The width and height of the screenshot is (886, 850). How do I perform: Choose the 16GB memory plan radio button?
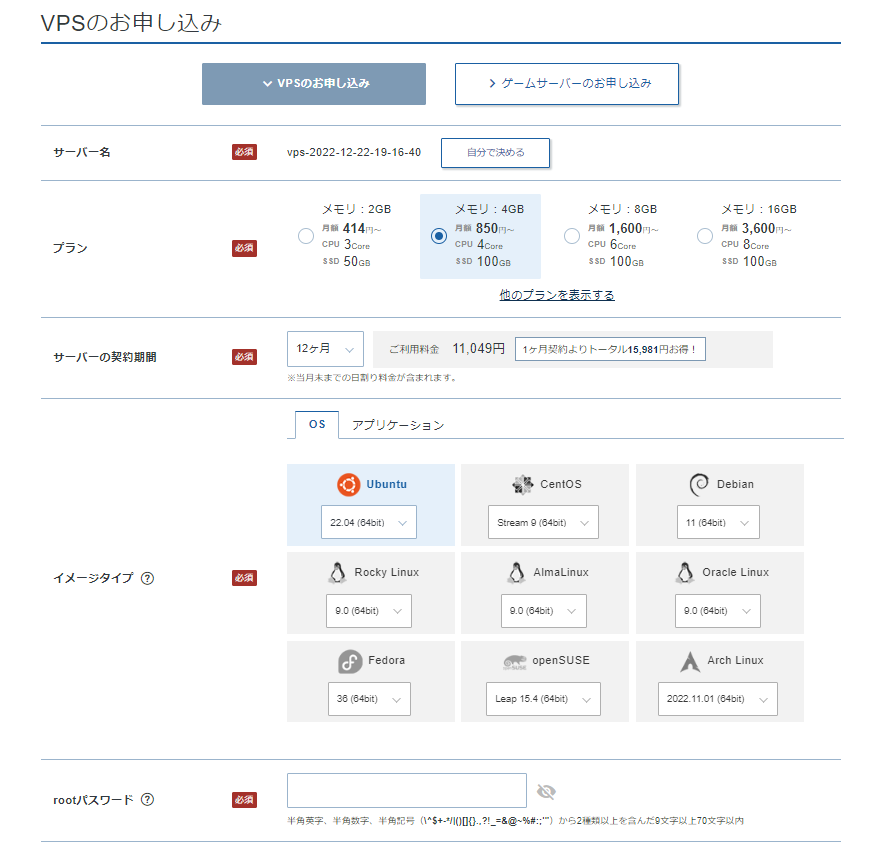coord(705,236)
